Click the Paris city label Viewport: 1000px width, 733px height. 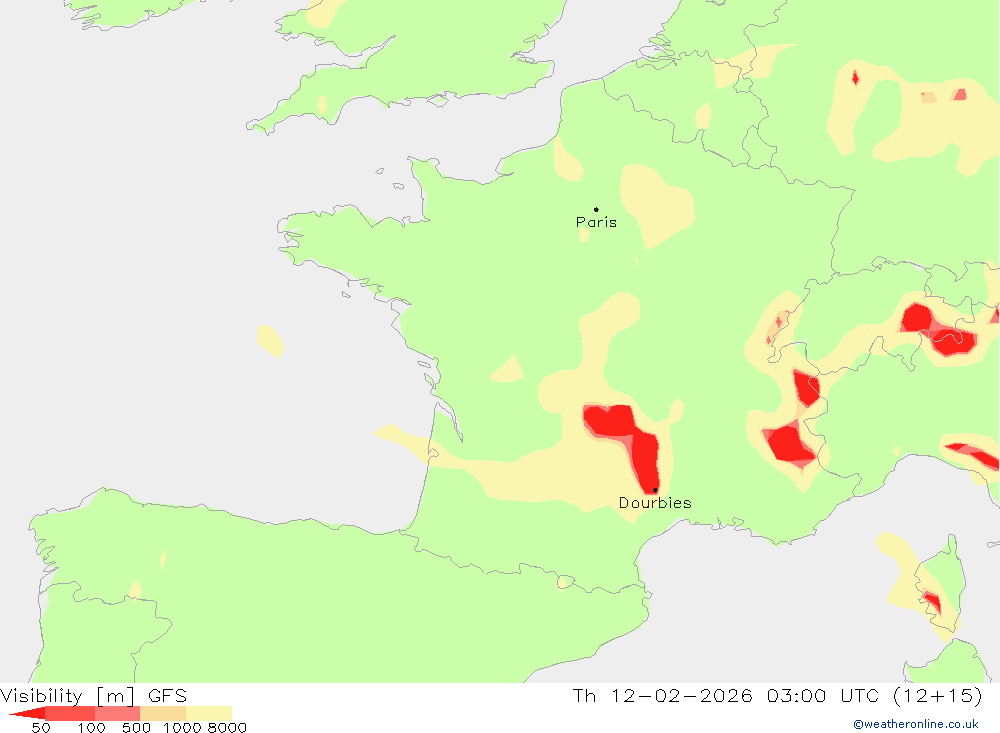pos(596,222)
